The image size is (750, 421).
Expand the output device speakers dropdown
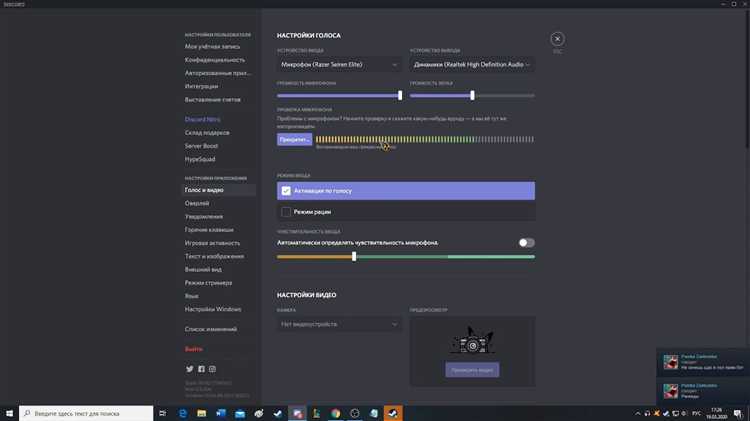pos(472,64)
